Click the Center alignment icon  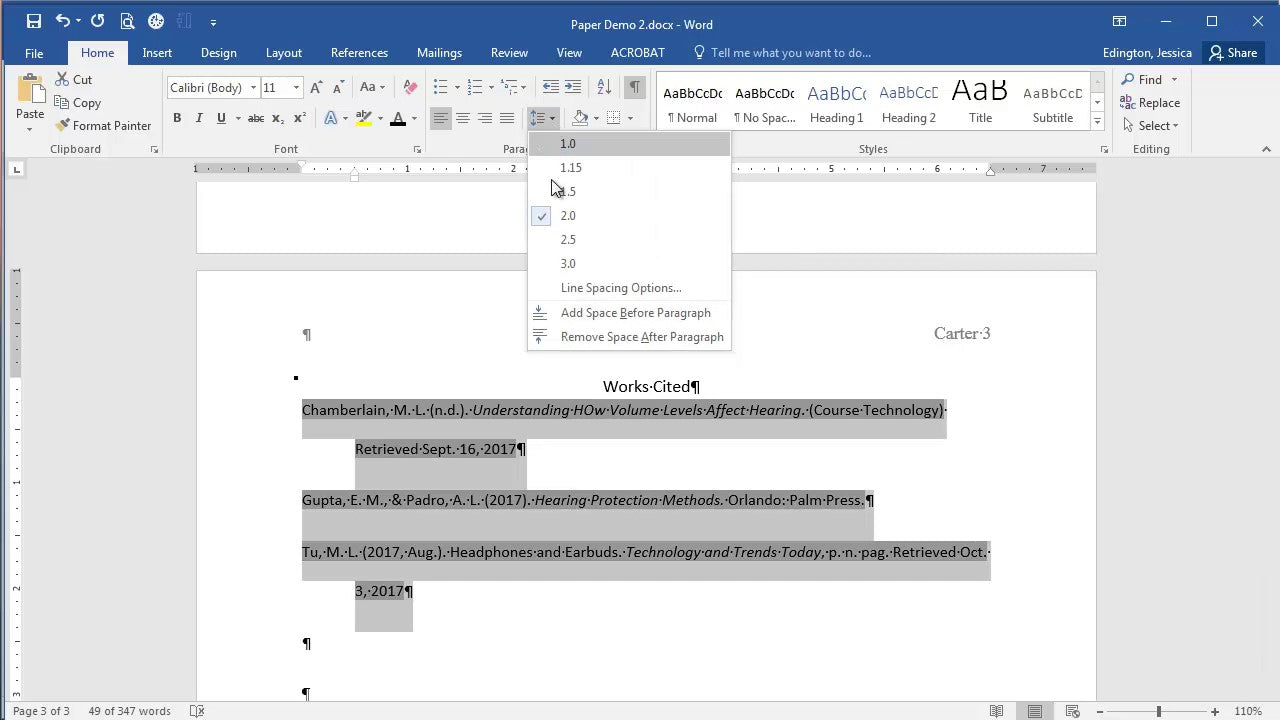click(463, 118)
